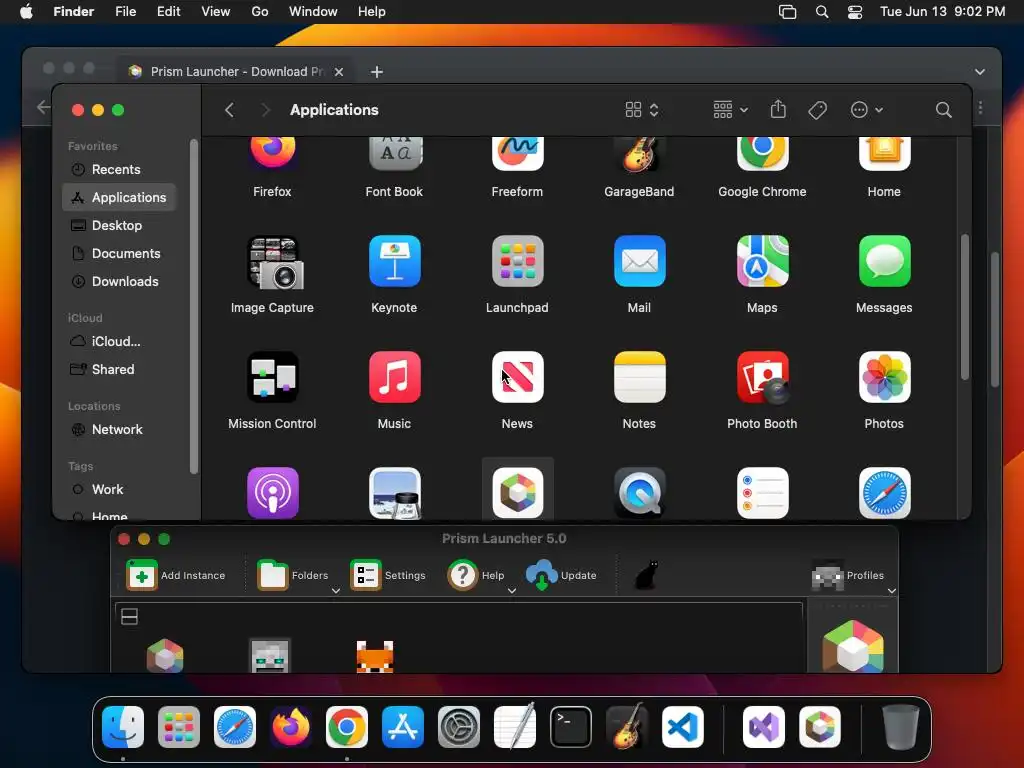The height and width of the screenshot is (768, 1024).
Task: Select the Mission Control icon
Action: [x=272, y=377]
